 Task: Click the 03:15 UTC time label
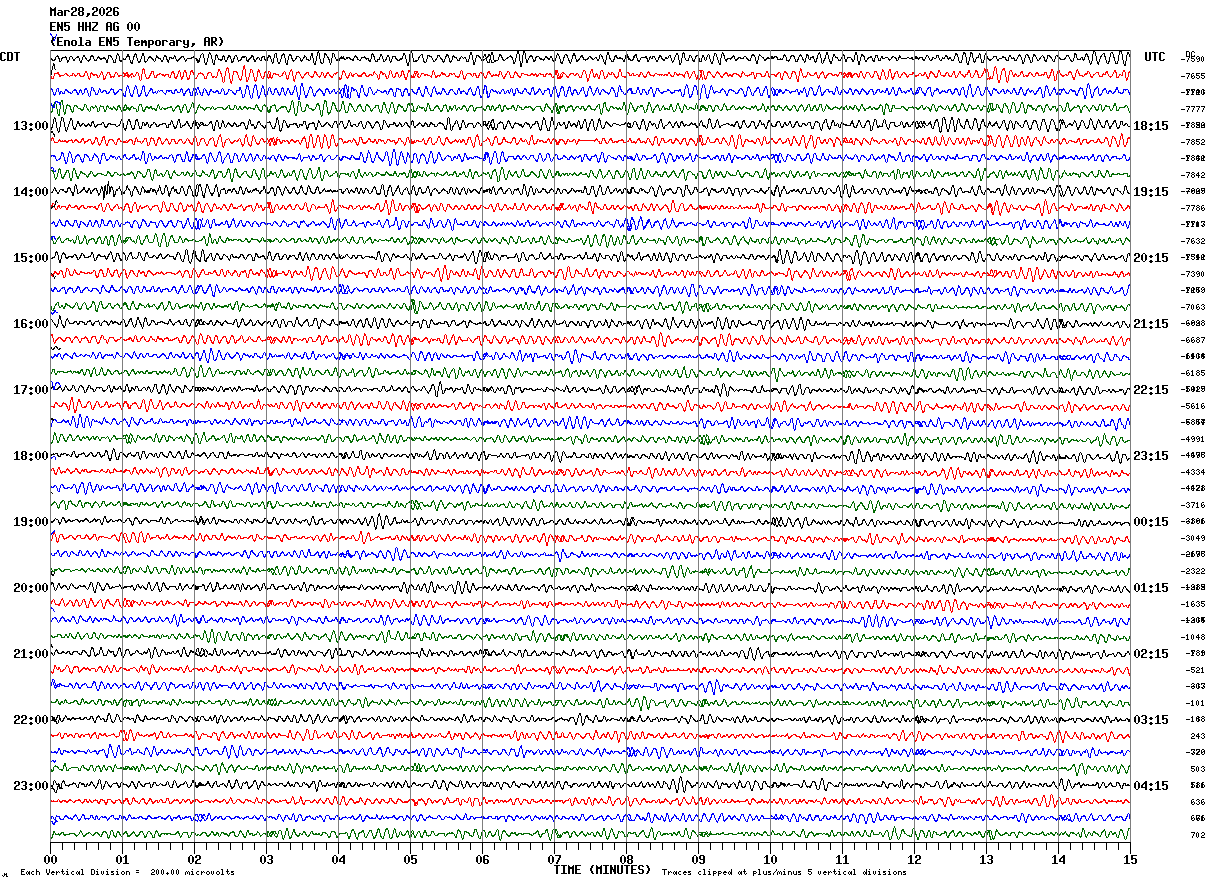[x=1151, y=720]
